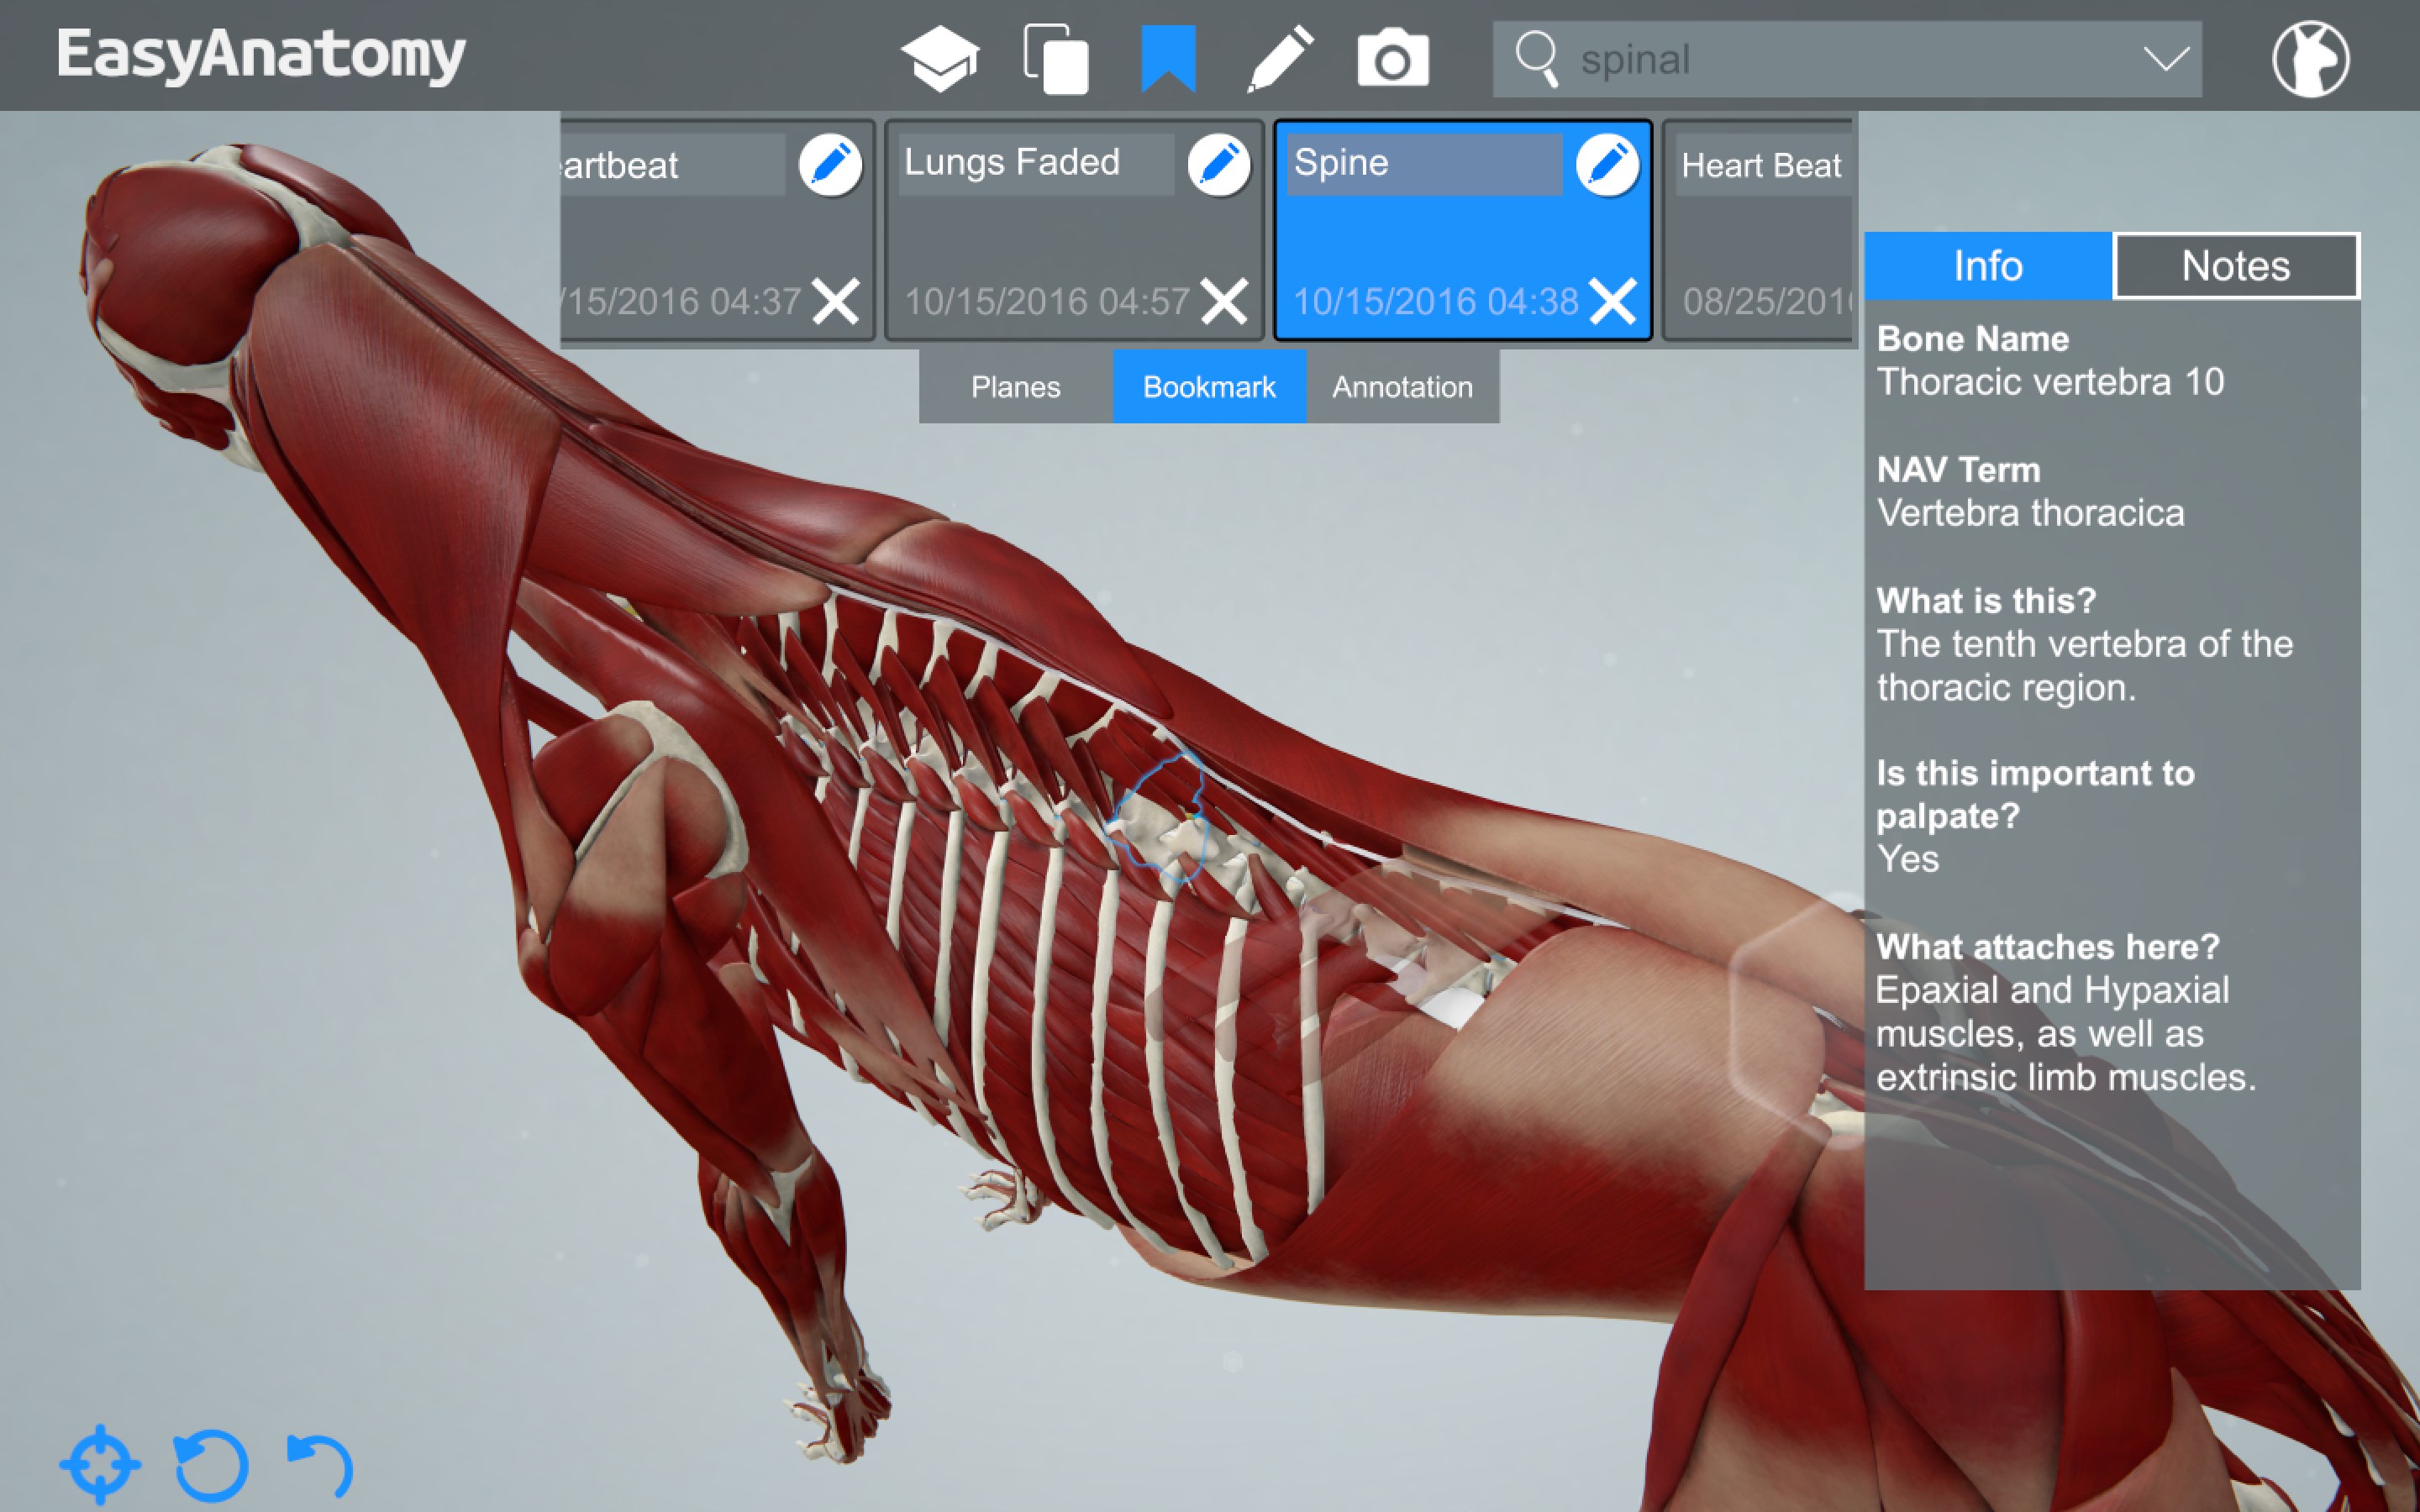This screenshot has height=1512, width=2420.
Task: Open the graduation cap learning mode
Action: (x=939, y=58)
